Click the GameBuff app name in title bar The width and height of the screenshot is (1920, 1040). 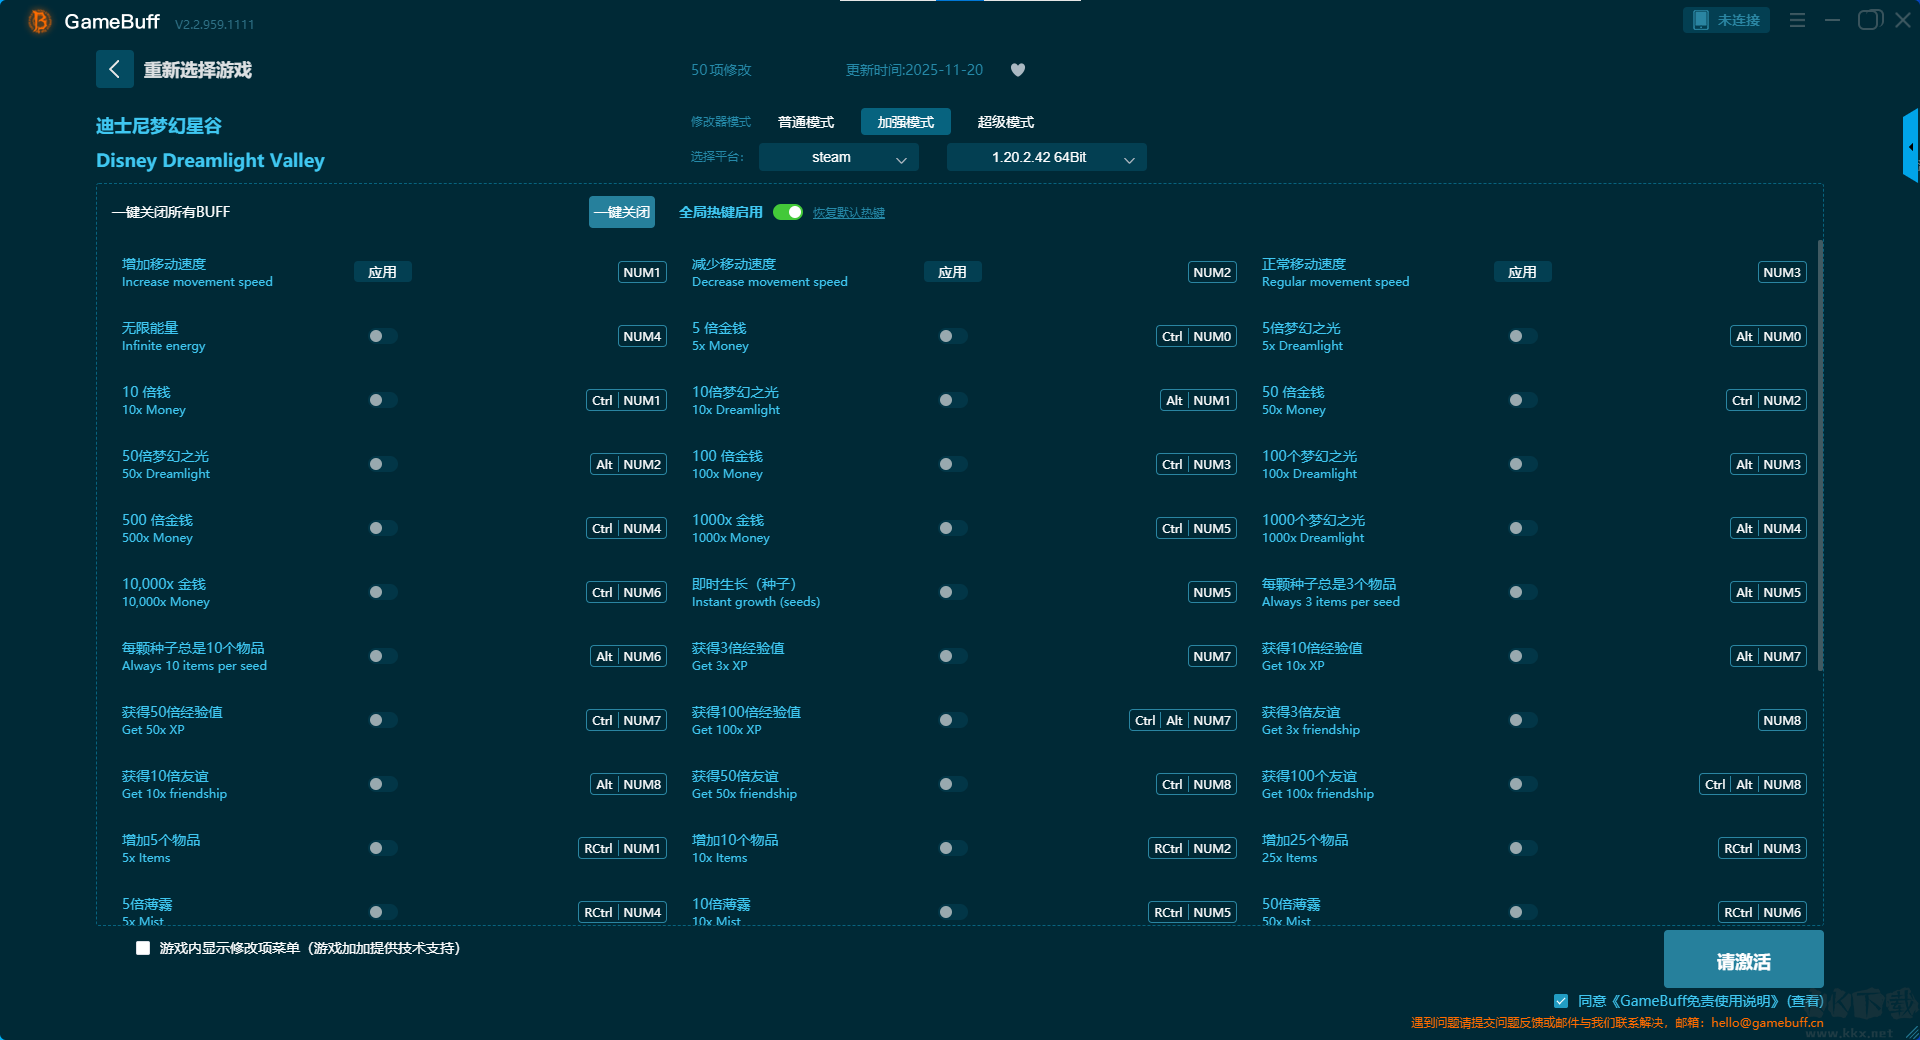coord(112,21)
